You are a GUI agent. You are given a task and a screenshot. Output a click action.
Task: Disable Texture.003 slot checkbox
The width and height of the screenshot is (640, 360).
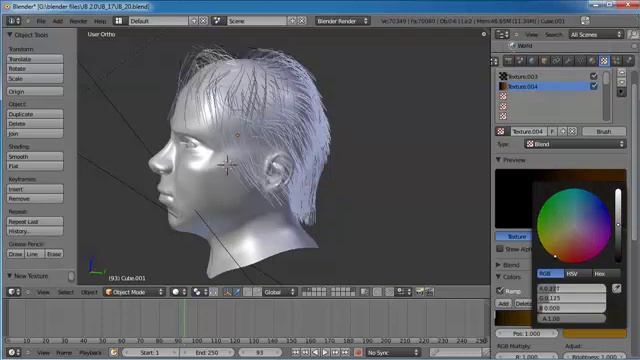pos(594,76)
